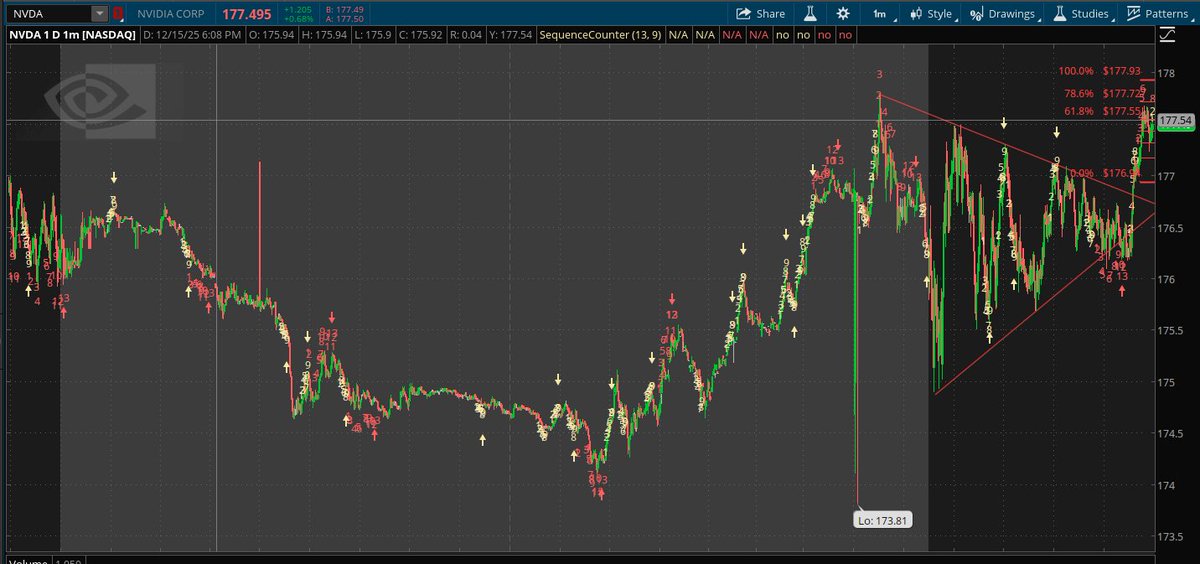
Task: Click the ask quote A: 177.50
Action: click(347, 19)
